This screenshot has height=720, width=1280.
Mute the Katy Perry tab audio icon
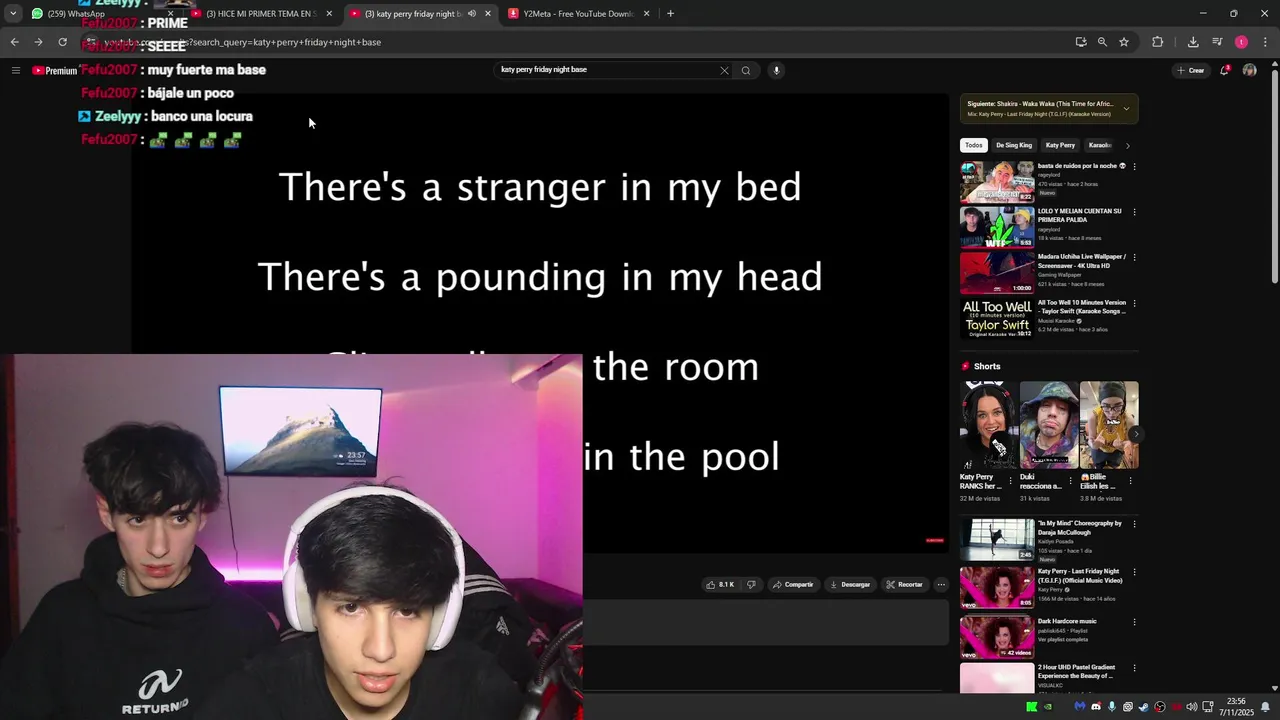pyautogui.click(x=472, y=14)
